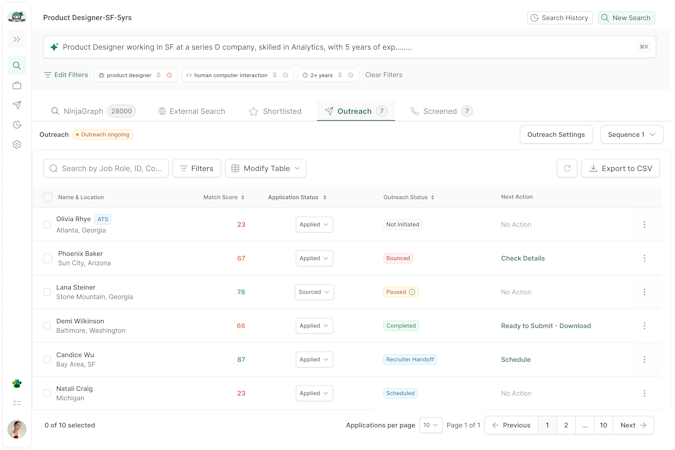Open the applications per page dropdown
This screenshot has height=450, width=675.
click(430, 425)
